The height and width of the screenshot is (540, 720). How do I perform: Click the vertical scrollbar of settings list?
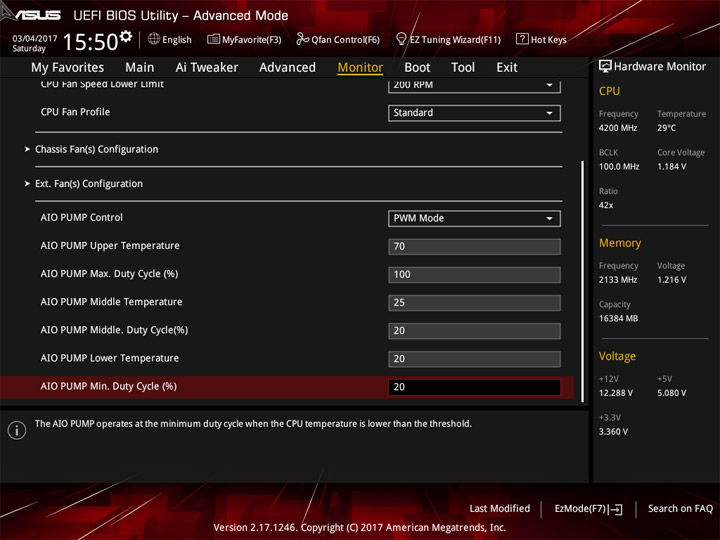tap(583, 281)
